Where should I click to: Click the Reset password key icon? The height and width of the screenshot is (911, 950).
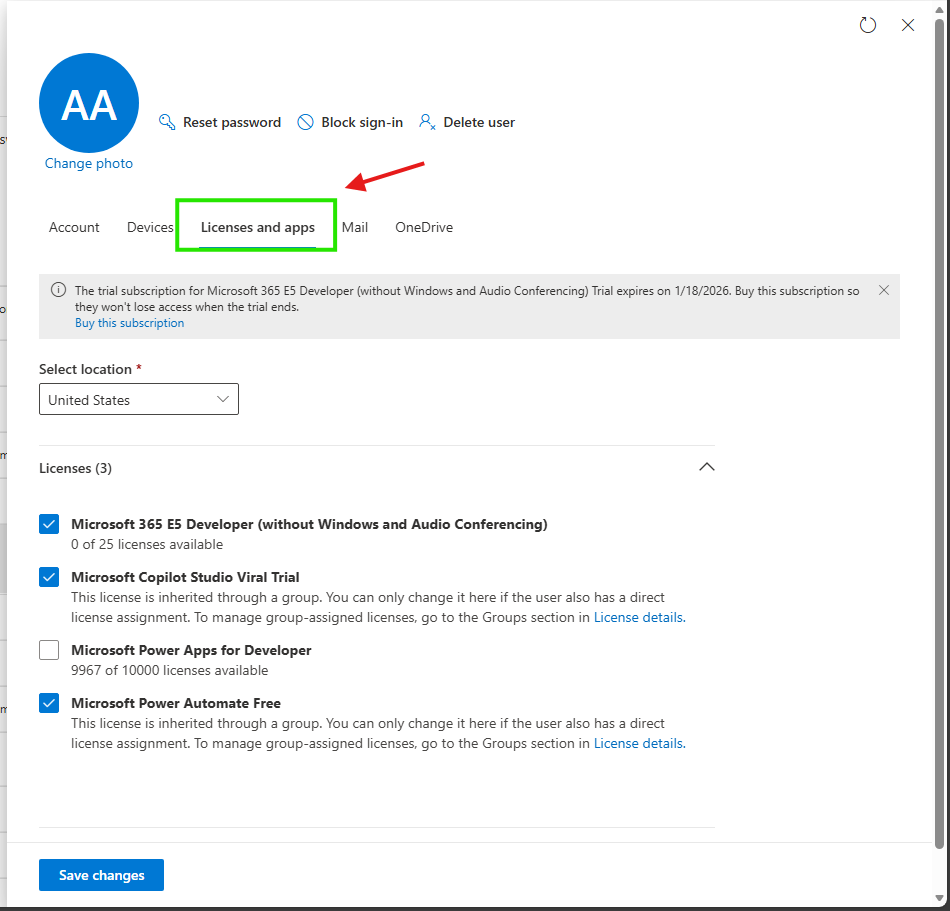click(167, 122)
